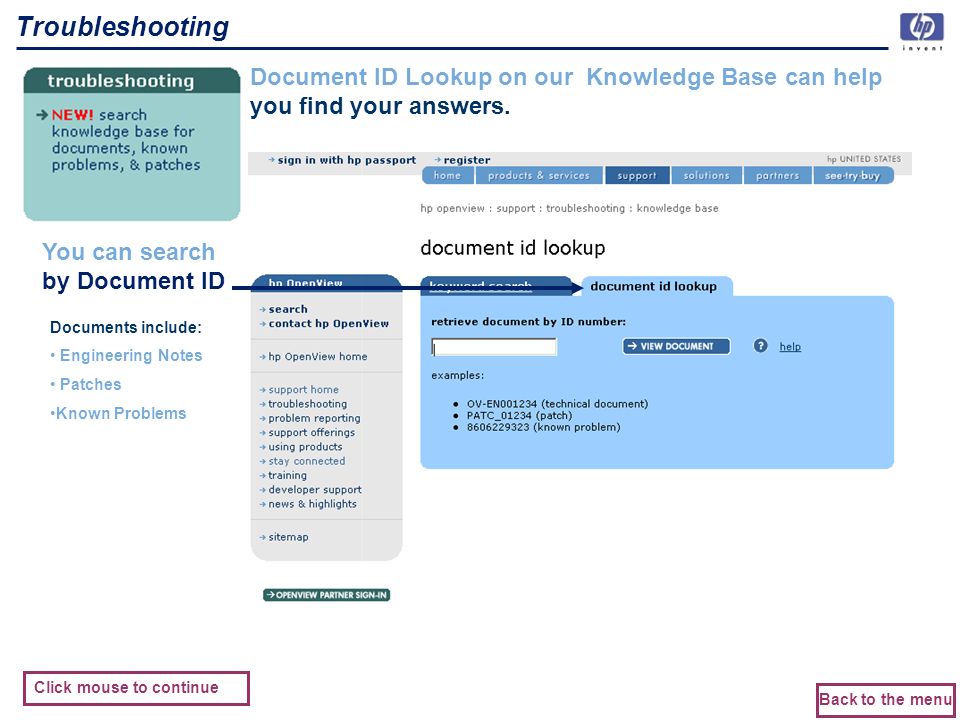Click example PATC_01234 (patch)
This screenshot has width=960, height=720.
pyautogui.click(x=519, y=416)
